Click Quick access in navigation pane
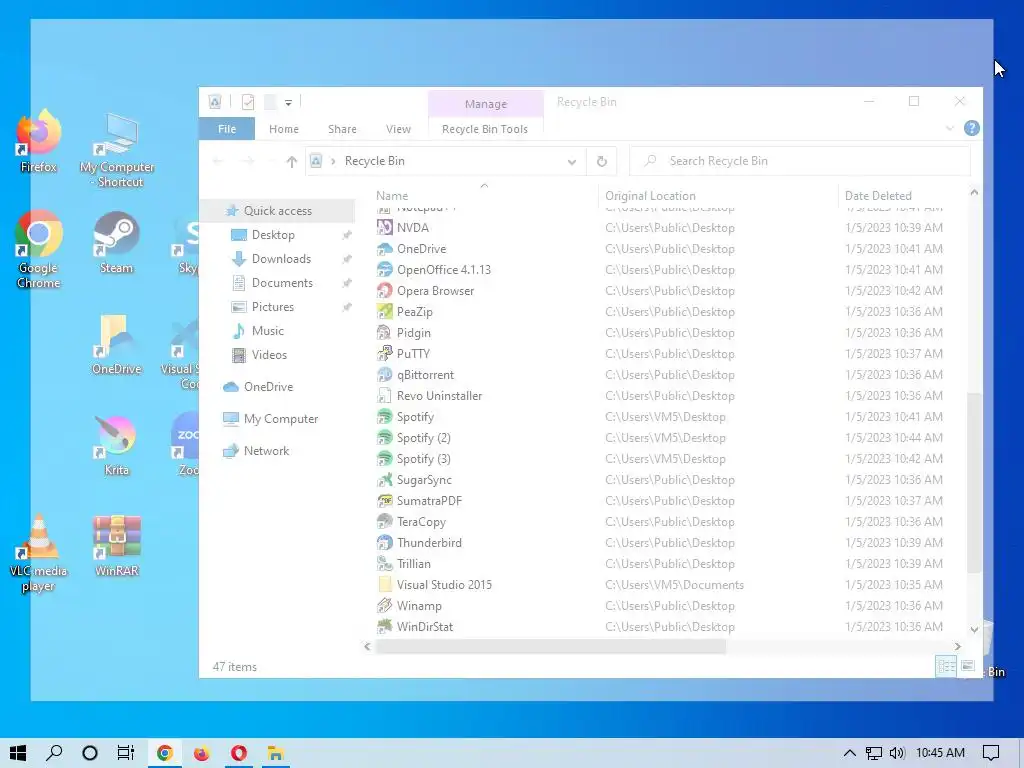1024x768 pixels. [278, 211]
